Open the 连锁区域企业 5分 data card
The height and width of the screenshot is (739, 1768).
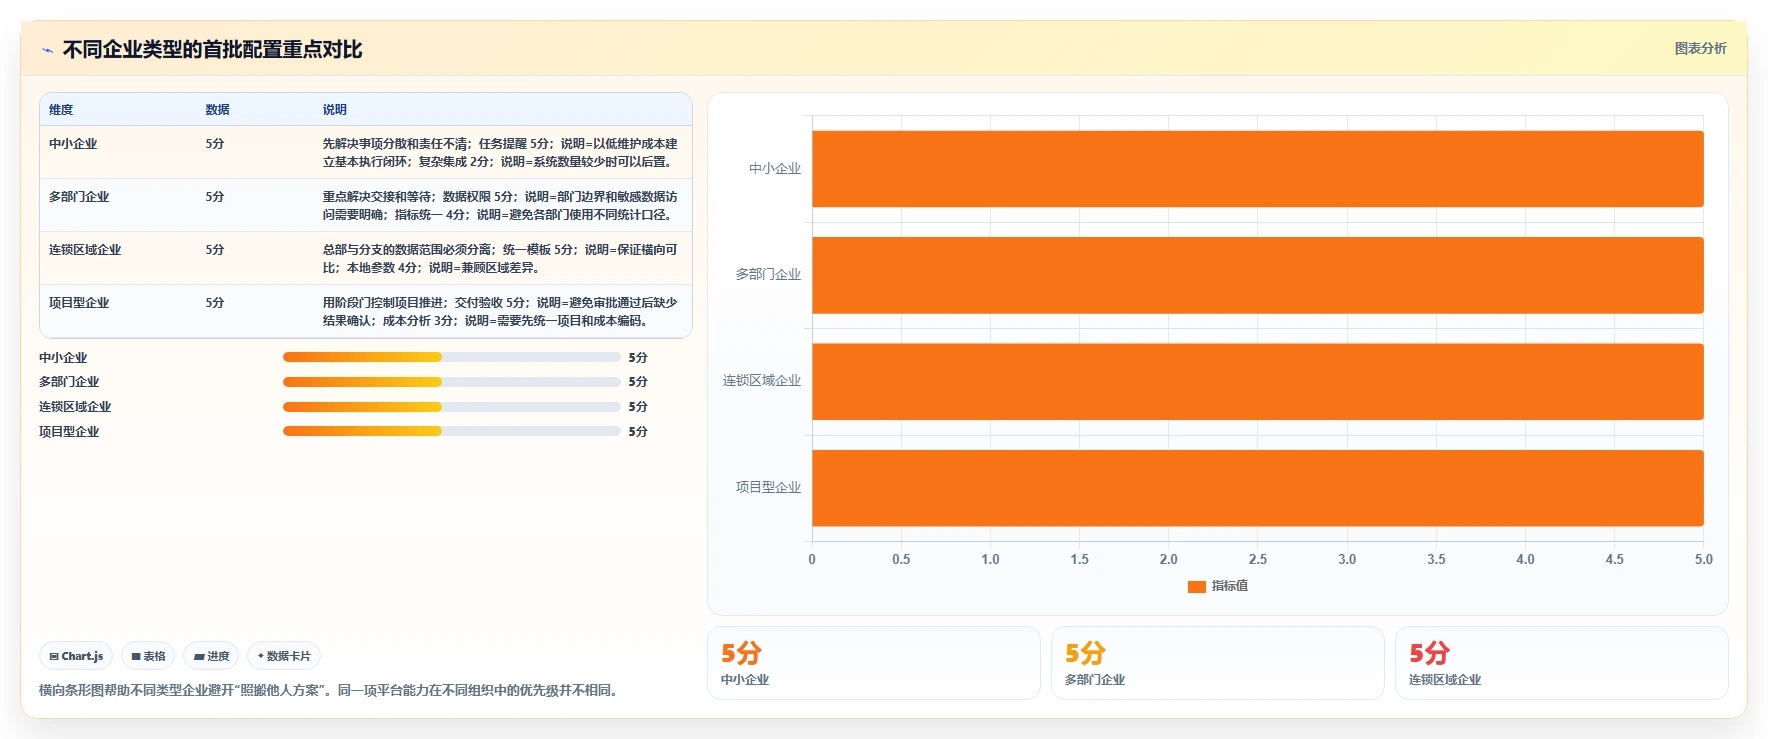(x=1562, y=663)
